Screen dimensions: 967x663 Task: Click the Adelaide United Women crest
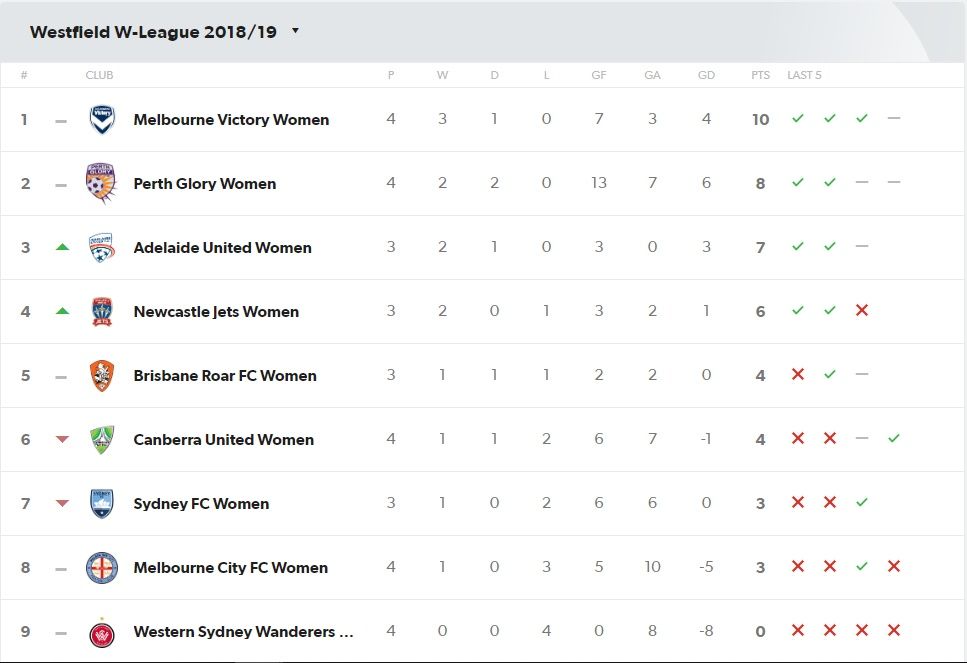click(101, 247)
